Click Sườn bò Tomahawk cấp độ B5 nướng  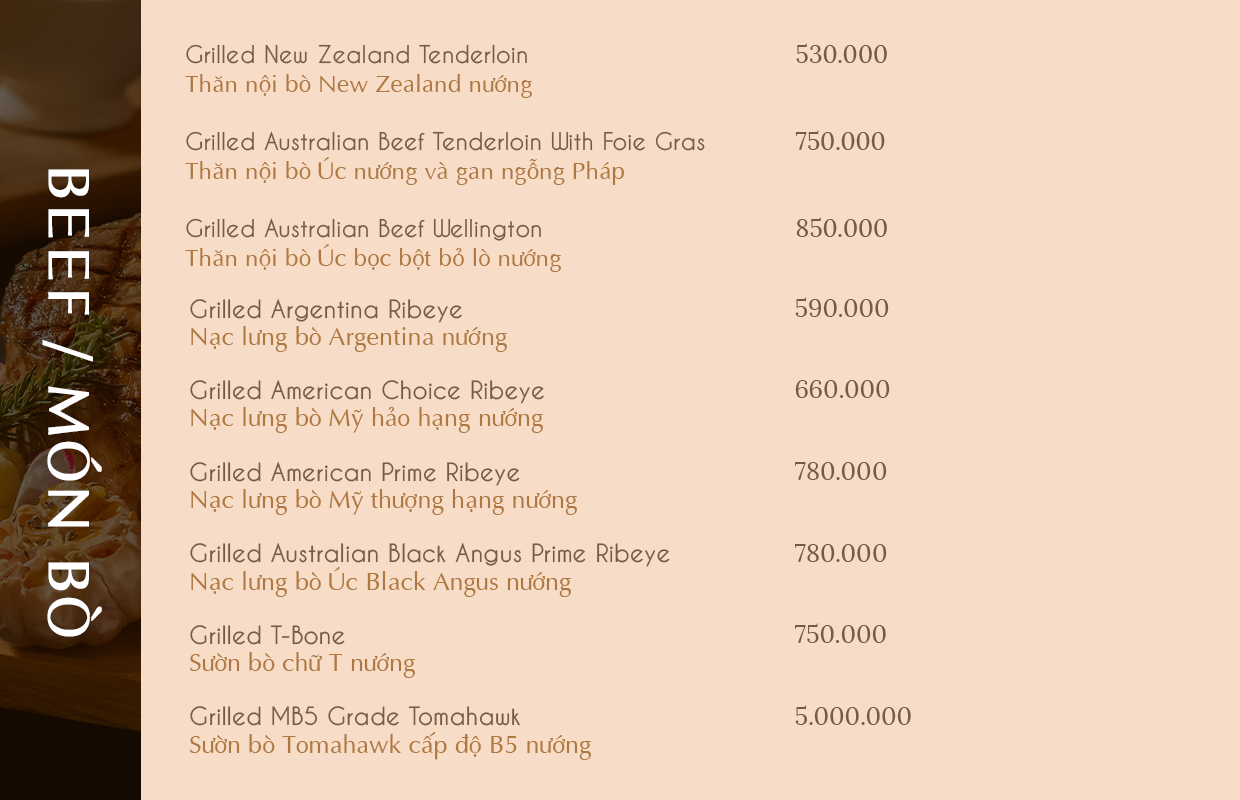coord(390,745)
